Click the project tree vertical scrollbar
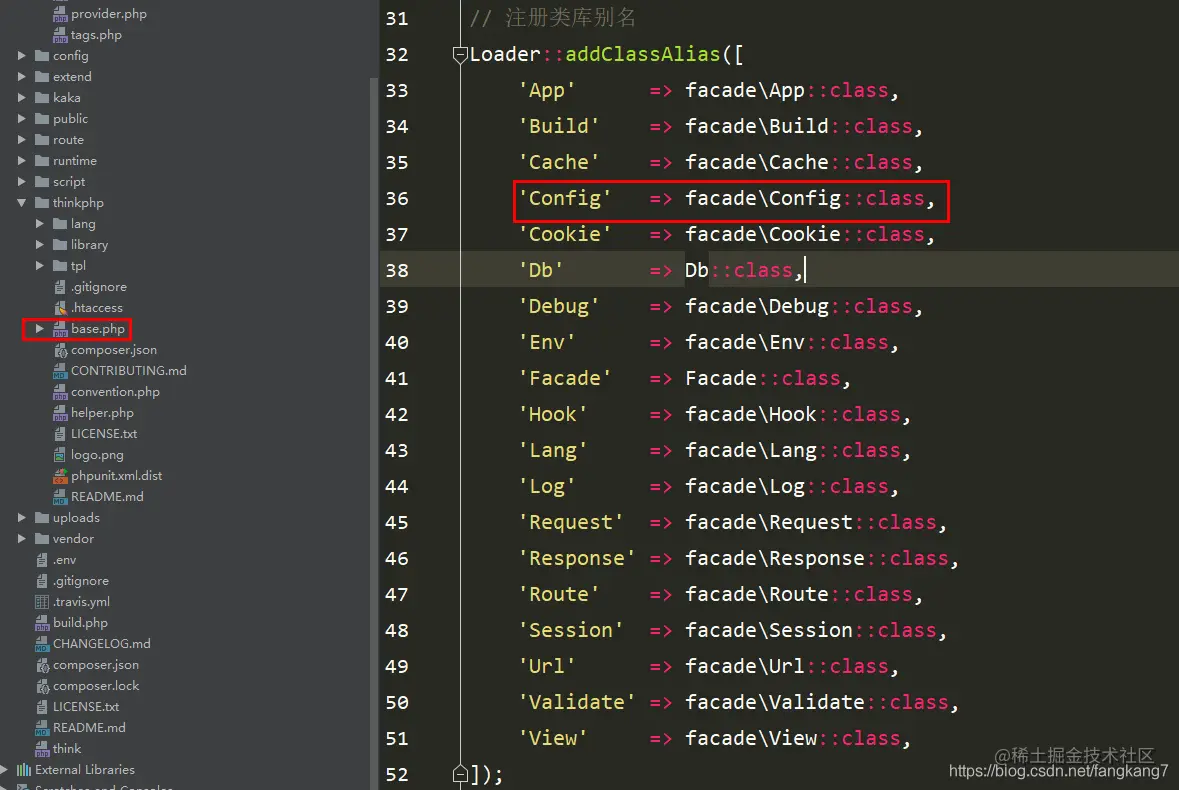Viewport: 1179px width, 790px height. point(374,432)
